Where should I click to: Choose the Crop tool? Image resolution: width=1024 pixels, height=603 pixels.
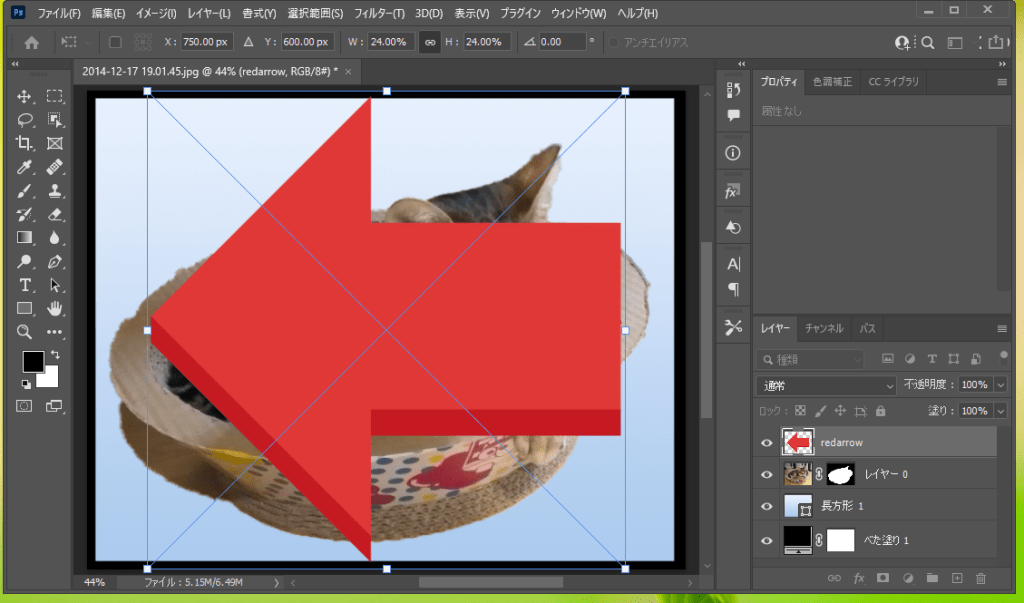coord(24,143)
